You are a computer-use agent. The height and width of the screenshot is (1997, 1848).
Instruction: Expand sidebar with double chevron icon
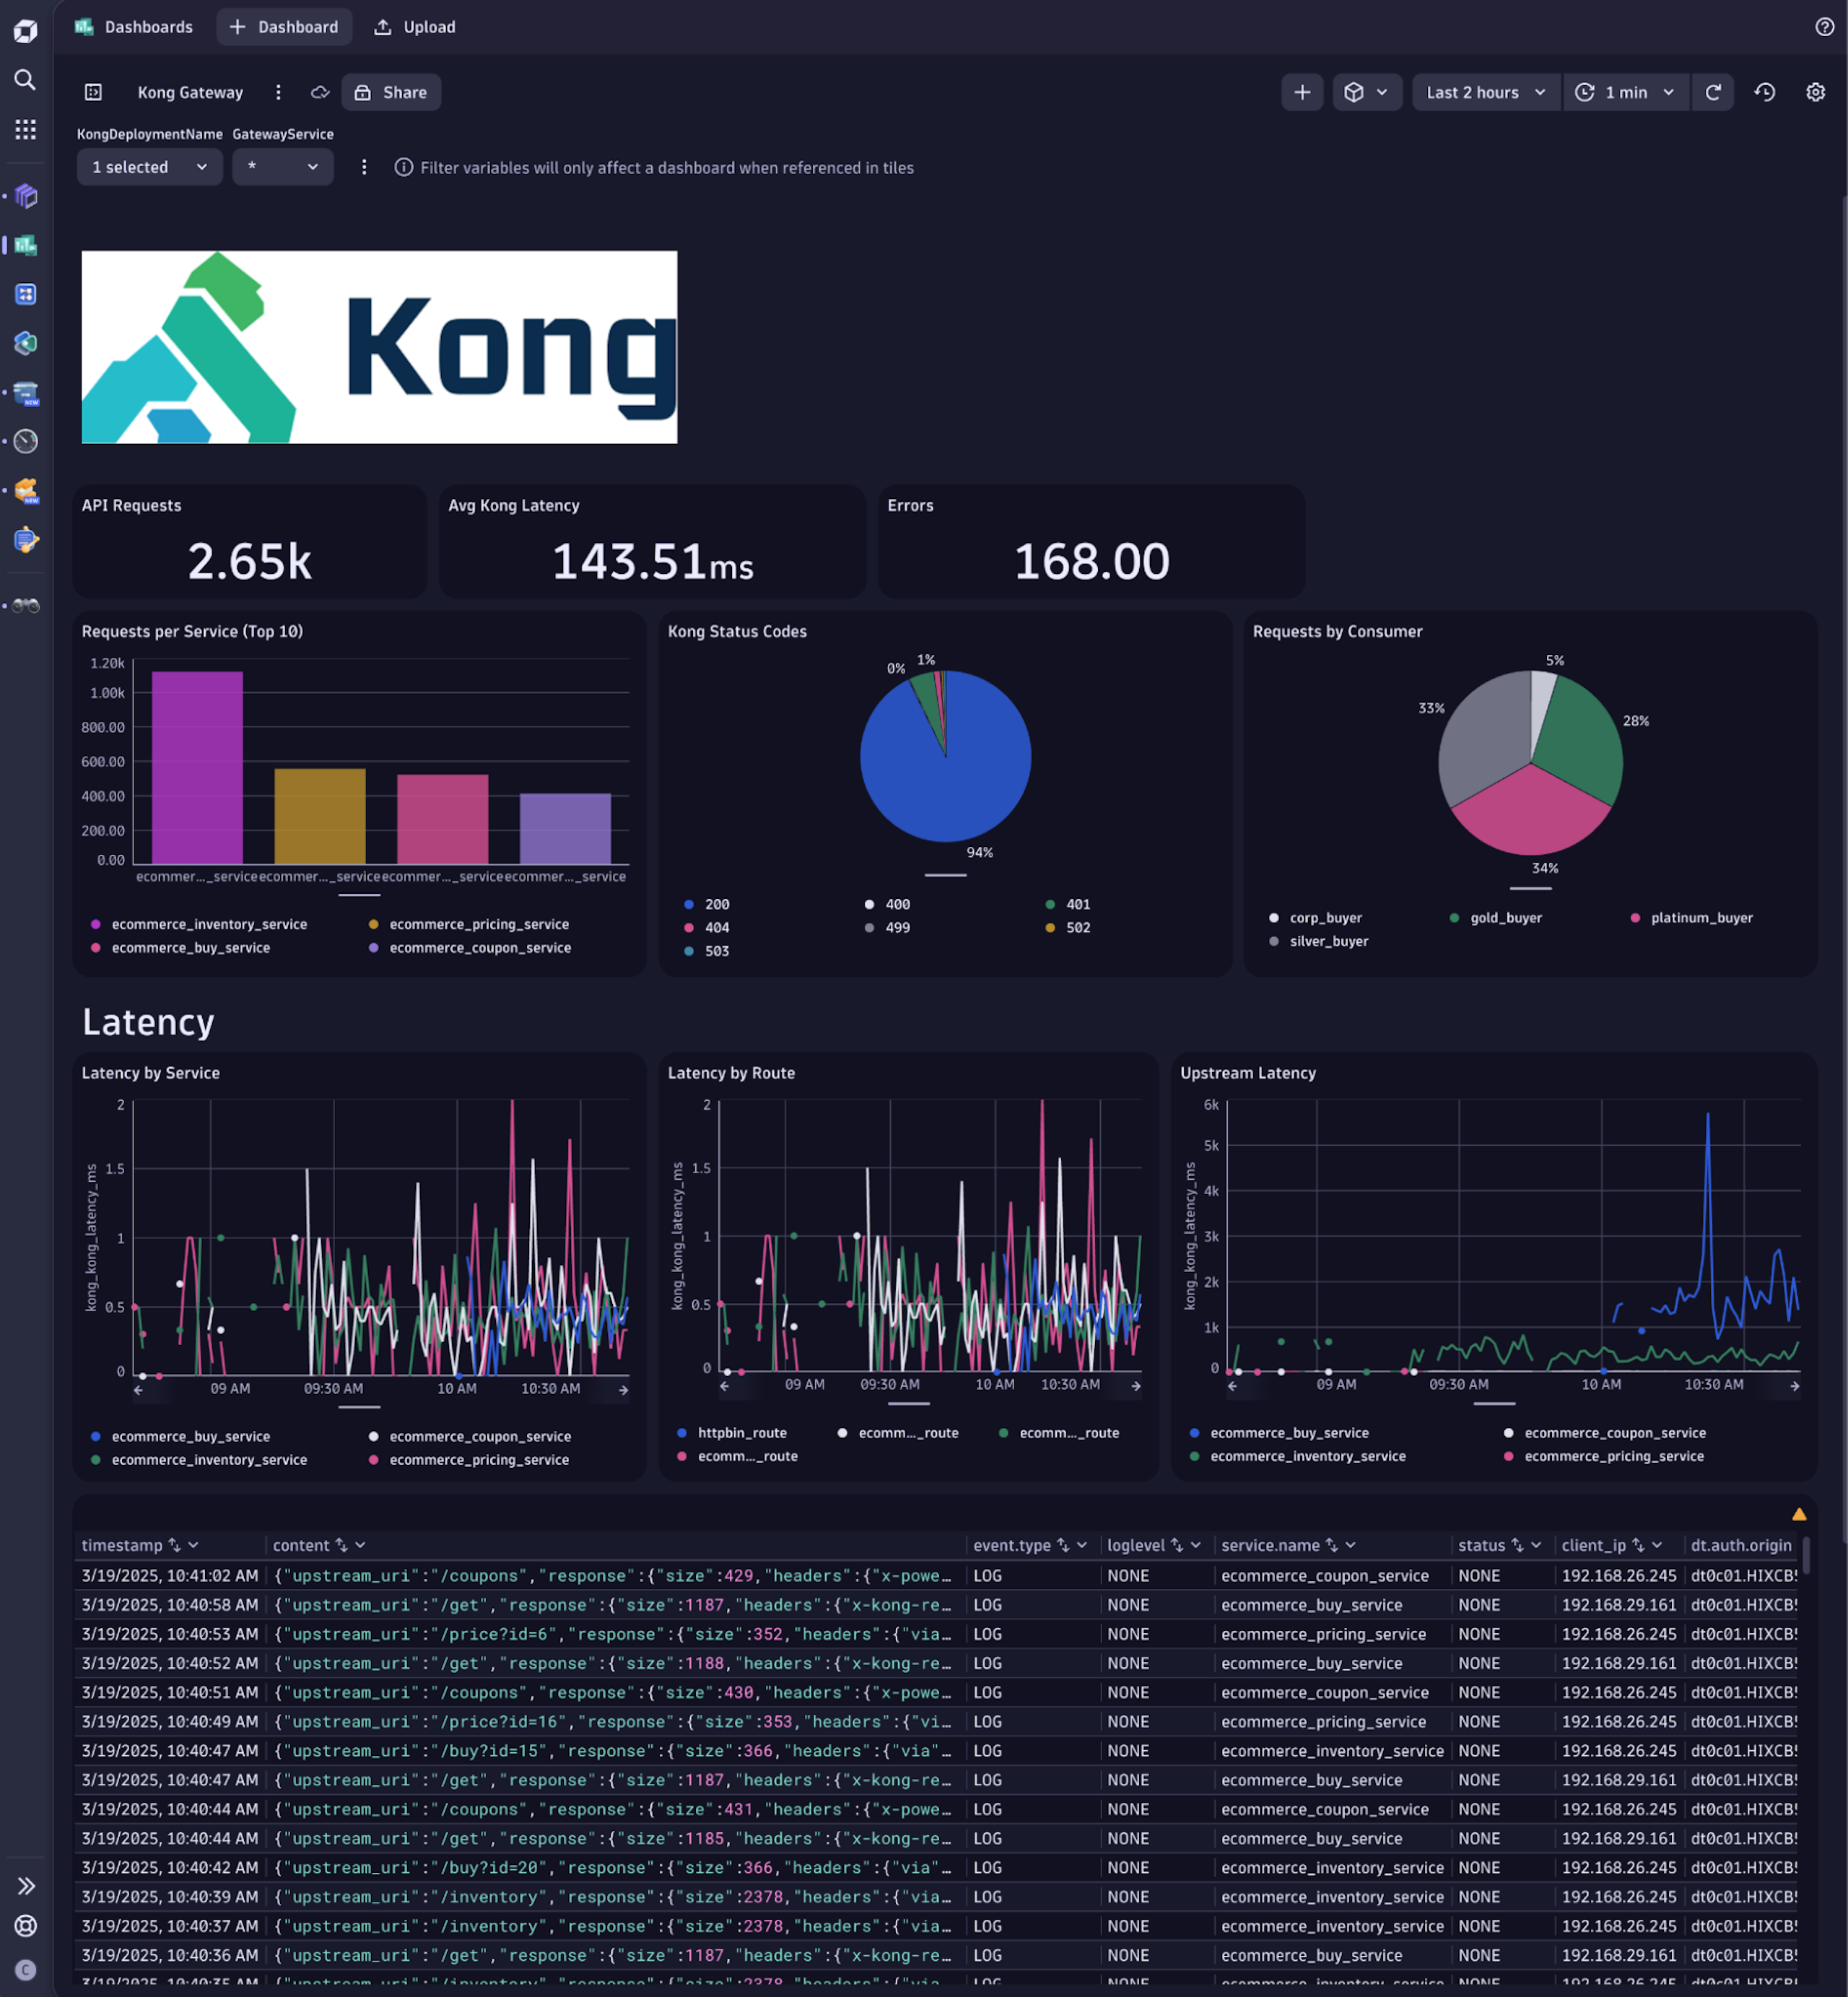[x=26, y=1885]
